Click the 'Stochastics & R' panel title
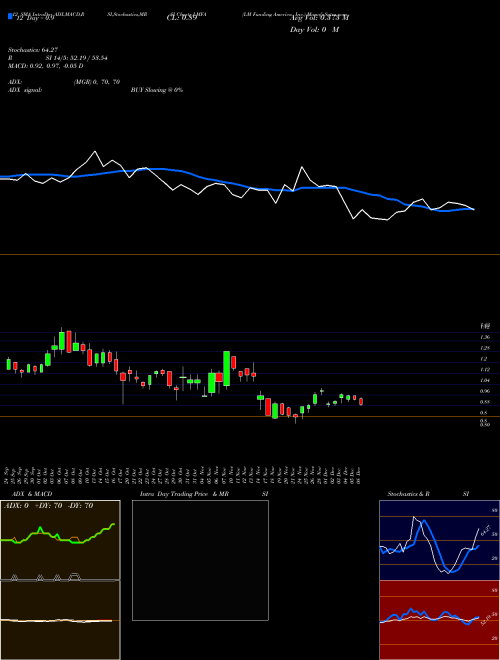This screenshot has width=500, height=660. [408, 494]
